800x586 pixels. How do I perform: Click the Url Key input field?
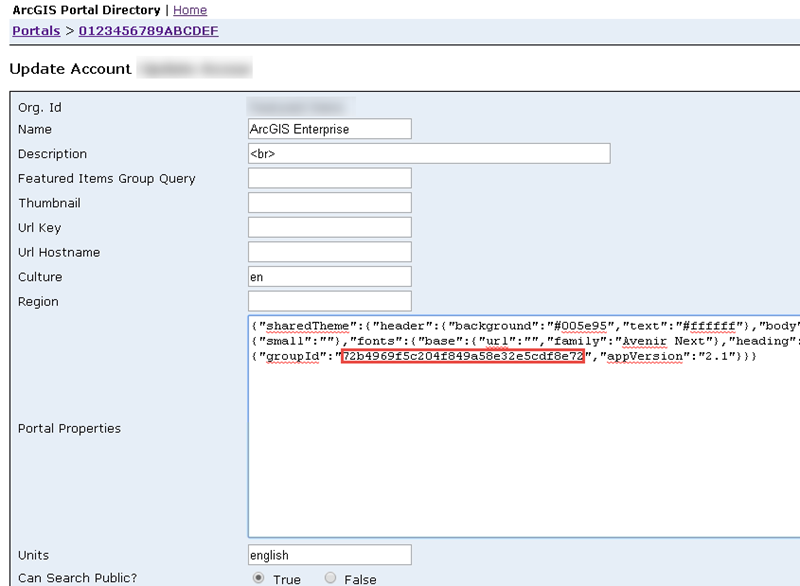tap(330, 227)
